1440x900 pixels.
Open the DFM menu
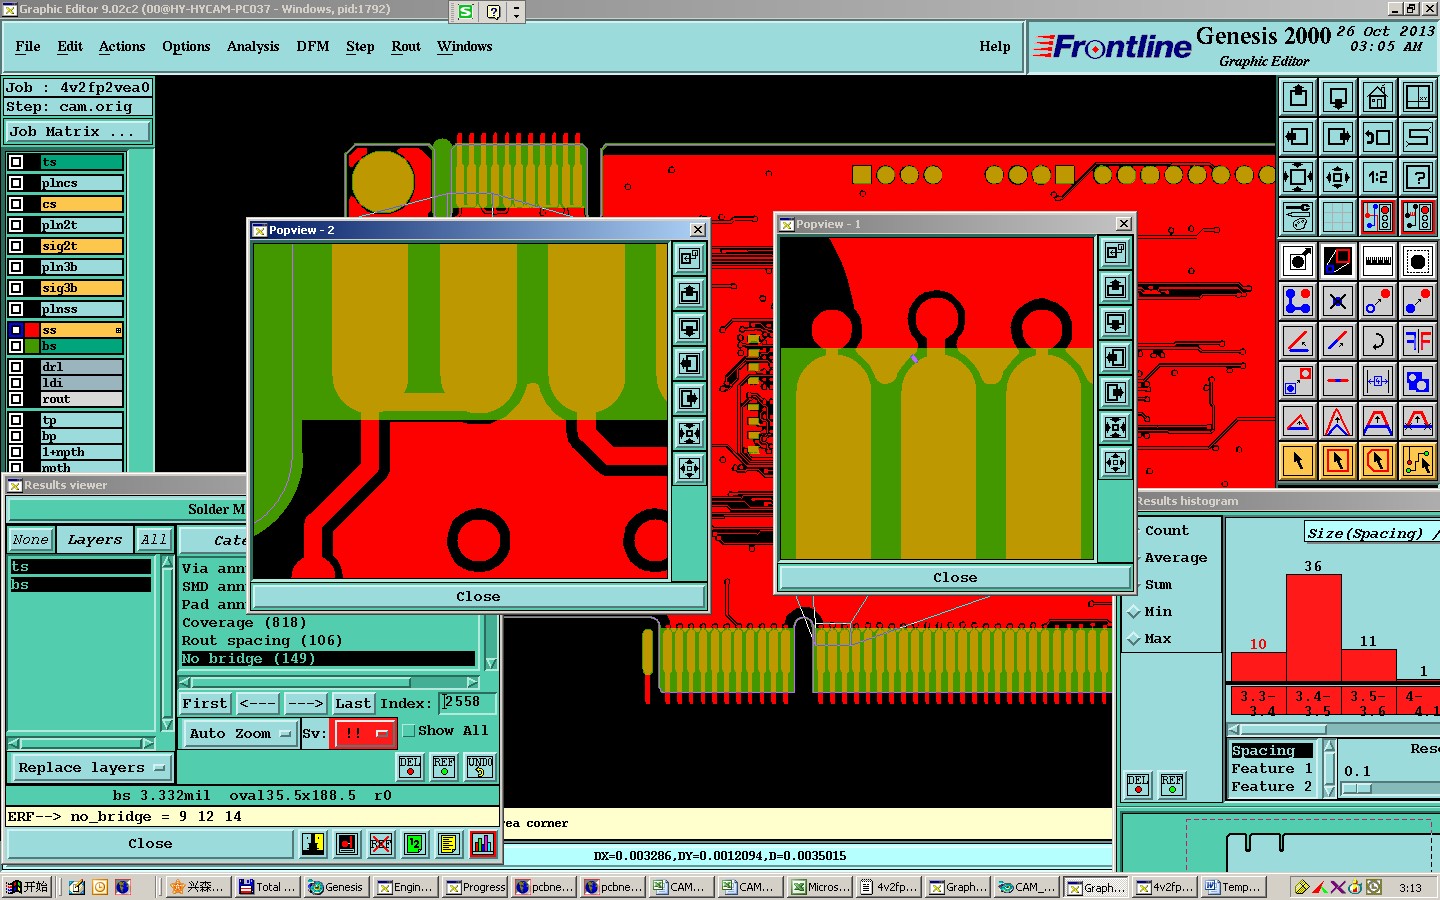click(313, 46)
